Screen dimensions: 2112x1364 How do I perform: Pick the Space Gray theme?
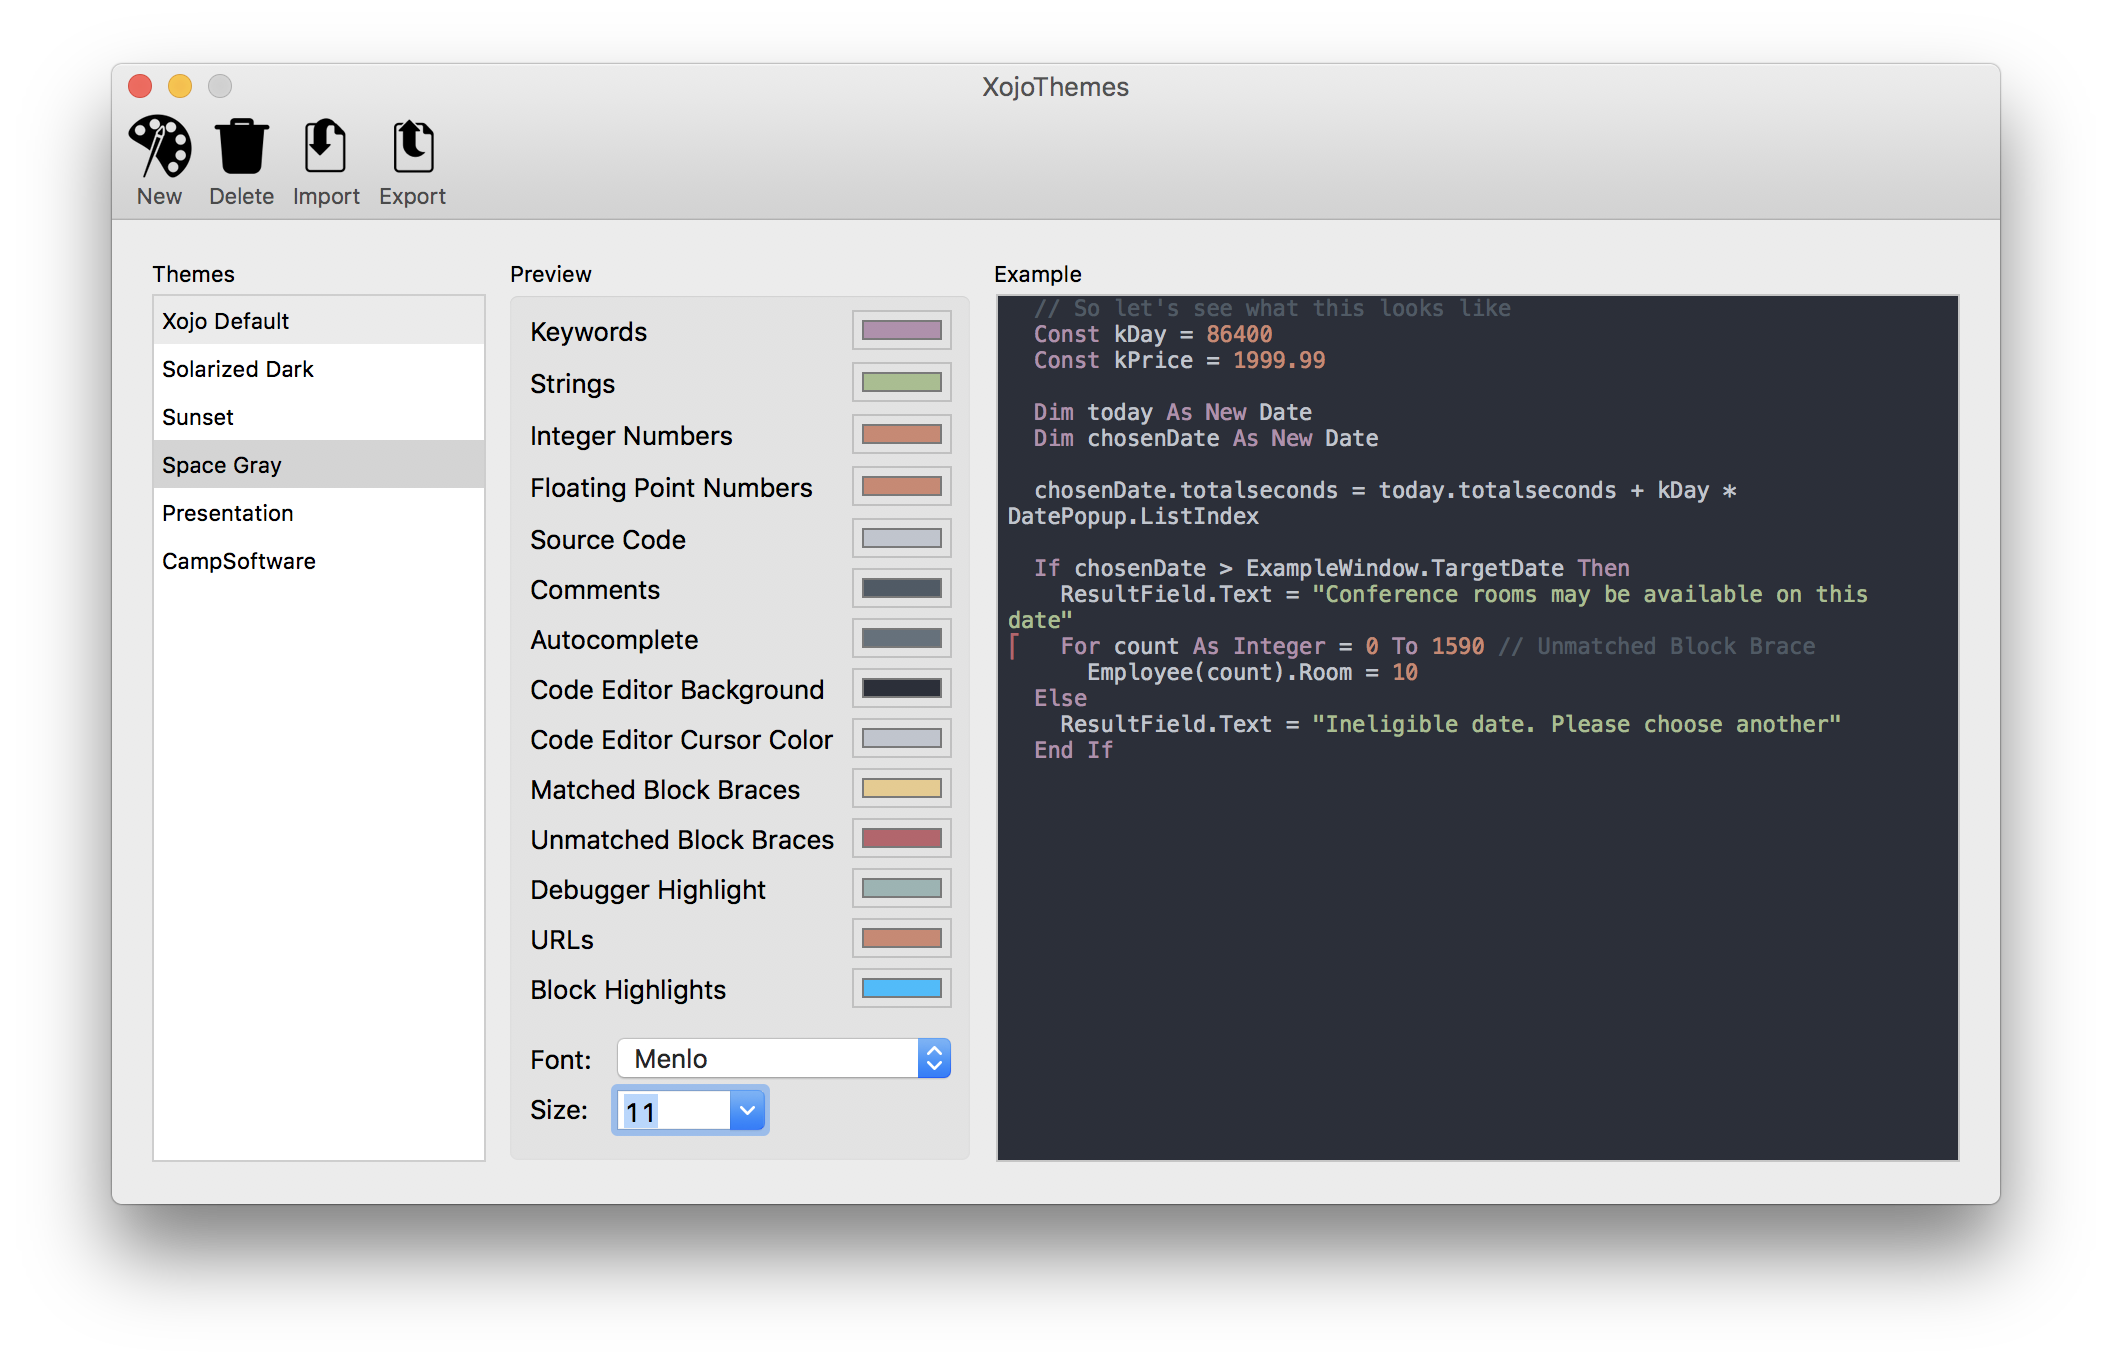point(319,465)
